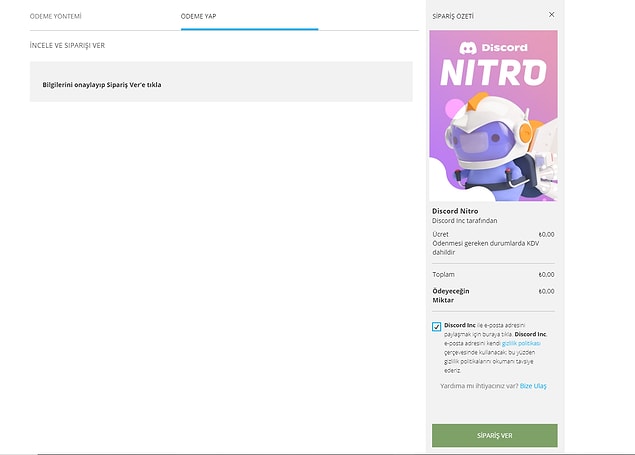This screenshot has height=455, width=635.
Task: Place the order with SİPARİŞ VER
Action: pos(494,436)
